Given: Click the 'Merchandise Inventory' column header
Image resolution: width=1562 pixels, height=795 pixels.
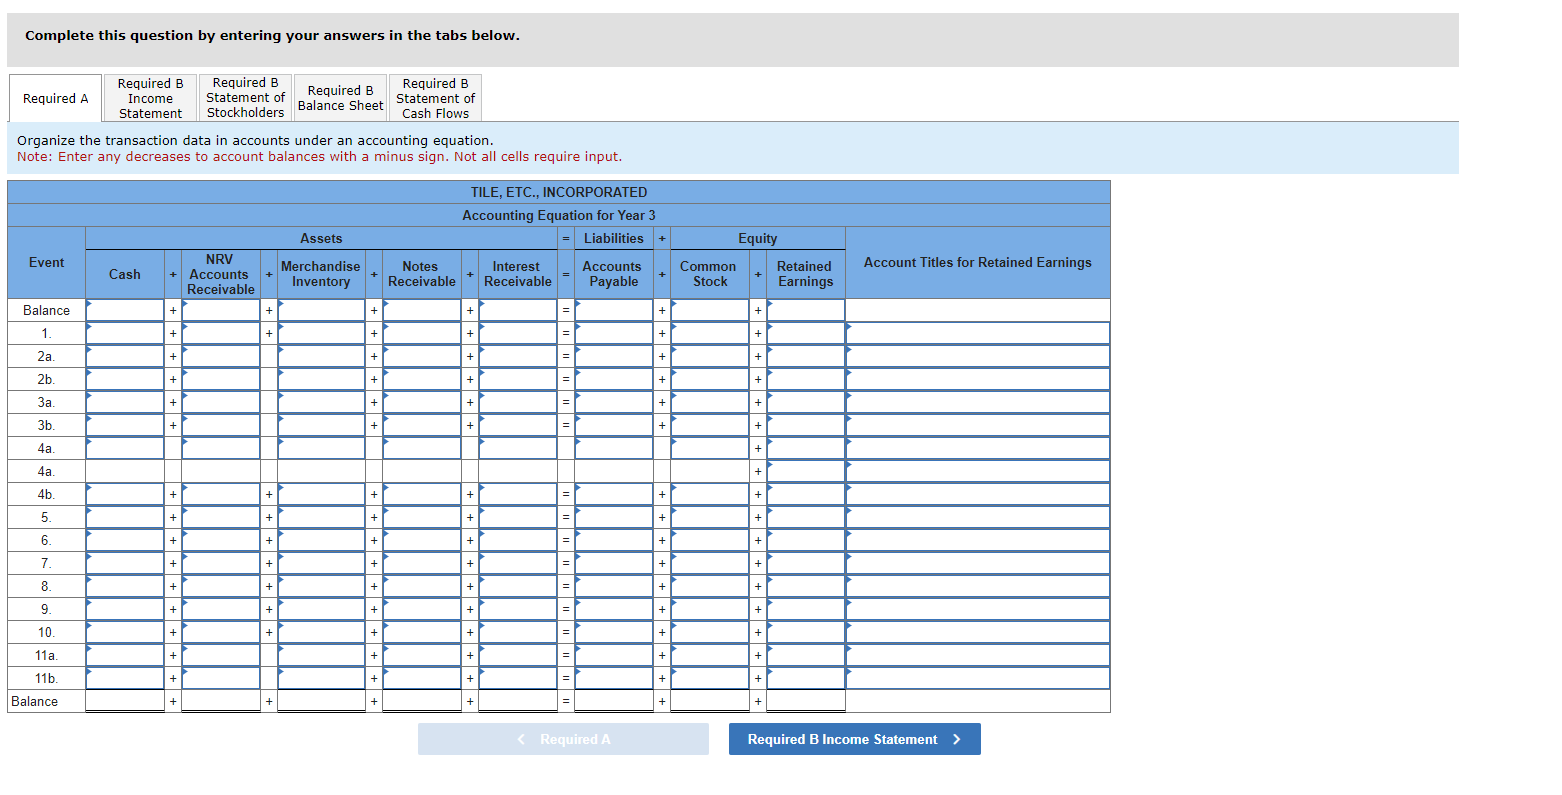Looking at the screenshot, I should (321, 274).
